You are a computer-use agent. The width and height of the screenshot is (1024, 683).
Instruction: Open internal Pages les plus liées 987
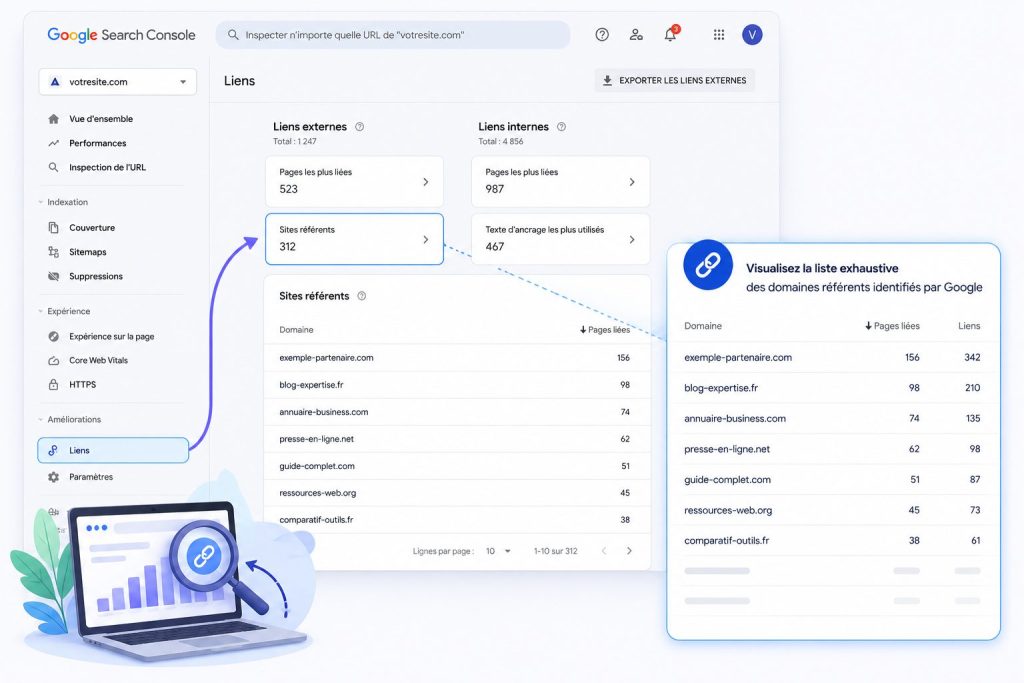pyautogui.click(x=560, y=182)
